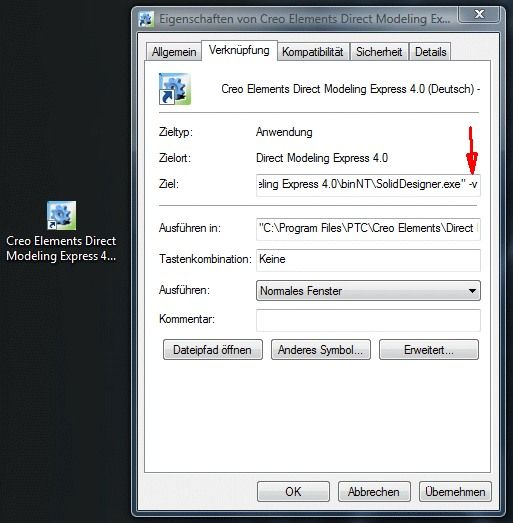Image resolution: width=513 pixels, height=523 pixels.
Task: Click the Dateipfad öffnen button
Action: pos(213,350)
